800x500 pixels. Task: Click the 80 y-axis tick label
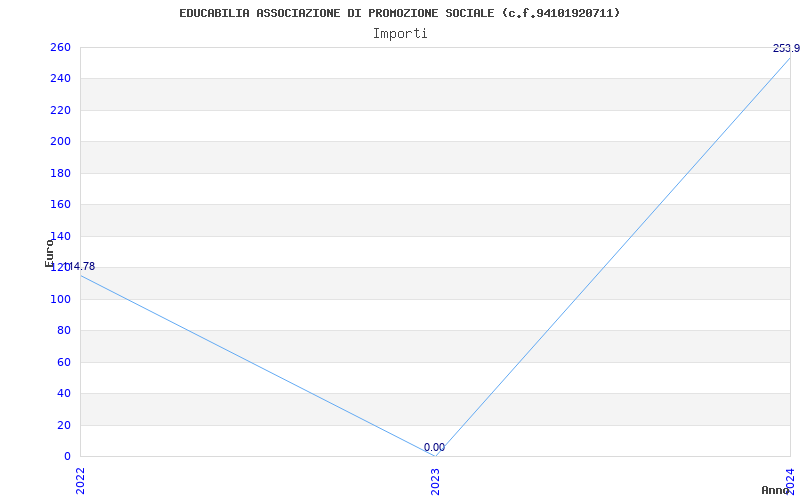[64, 330]
